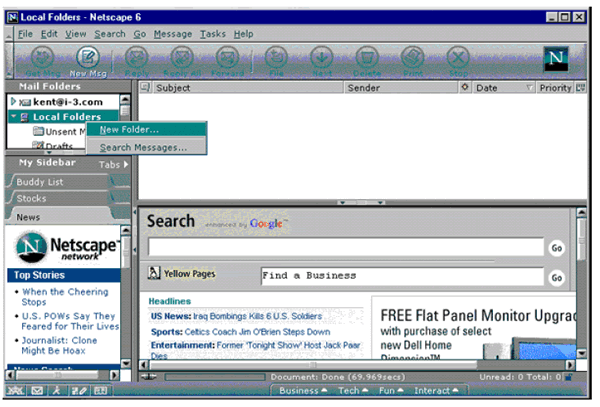This screenshot has width=600, height=407.
Task: Click the Forward toolbar icon
Action: [227, 58]
